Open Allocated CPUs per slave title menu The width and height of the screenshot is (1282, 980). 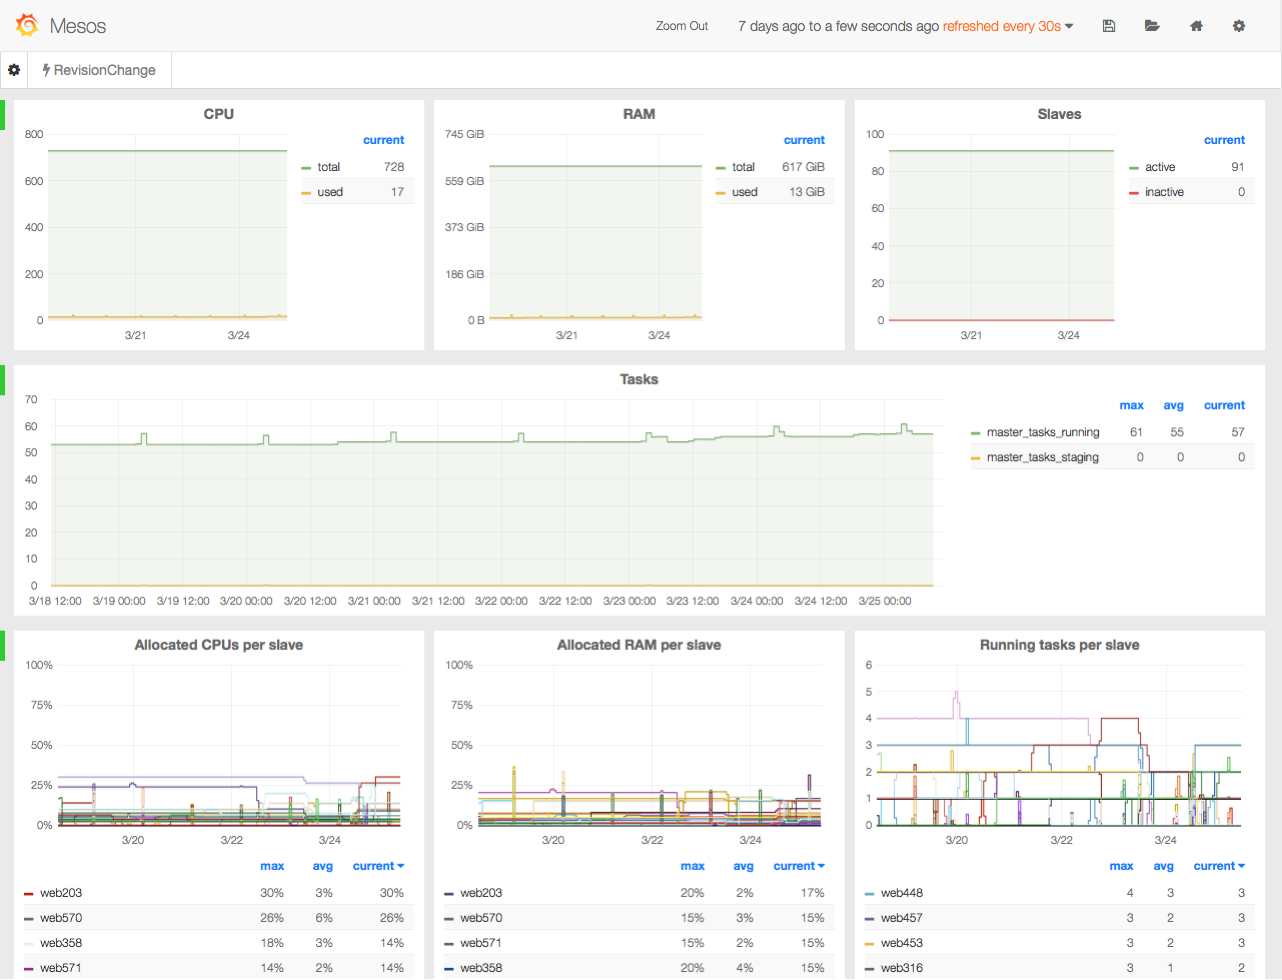click(219, 645)
